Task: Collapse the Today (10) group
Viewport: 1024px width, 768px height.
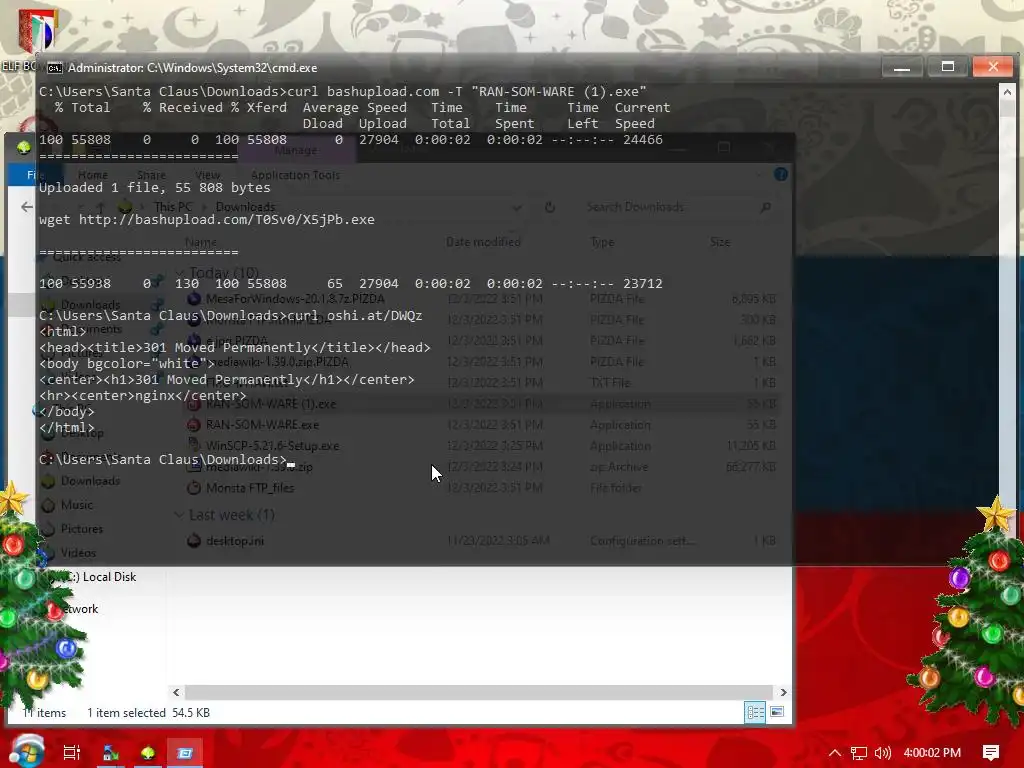Action: (x=179, y=272)
